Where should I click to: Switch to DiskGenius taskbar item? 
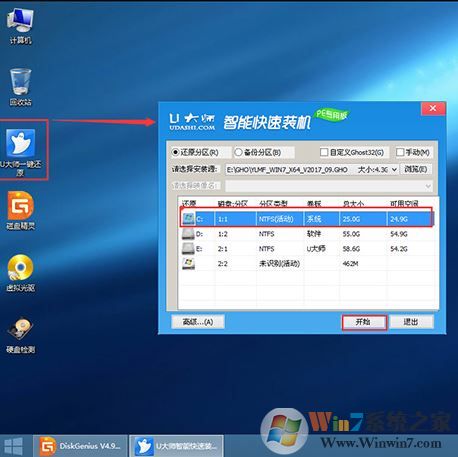tap(80, 446)
